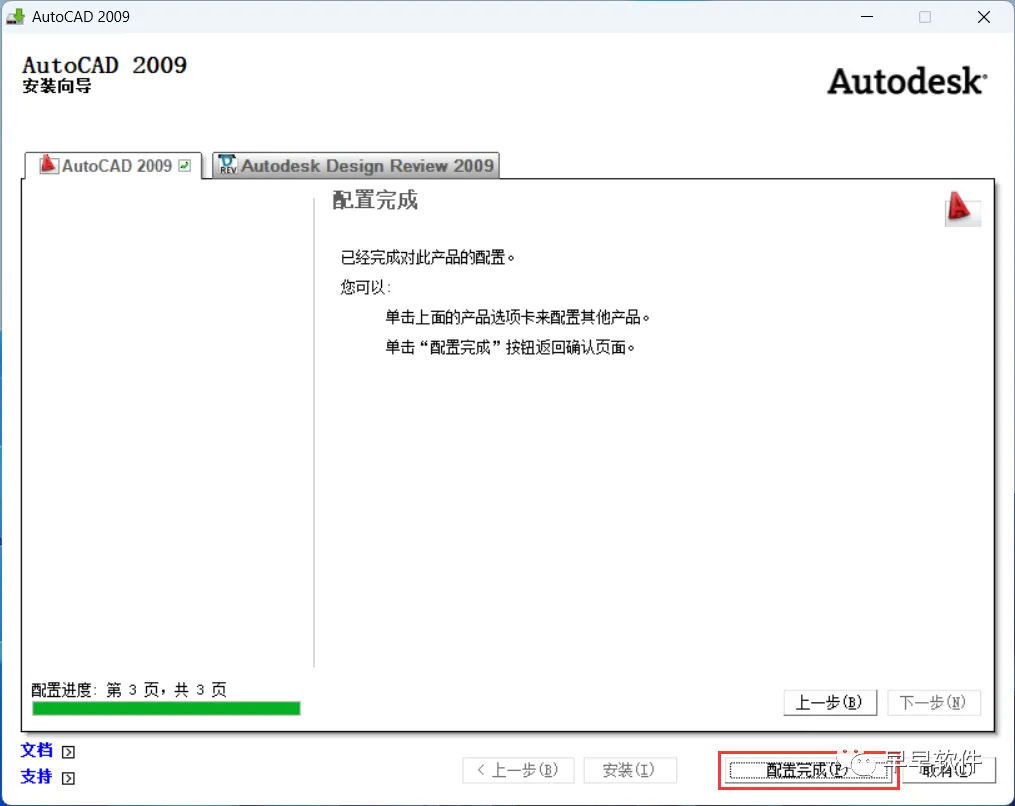Click the 安装(I) button
Image resolution: width=1015 pixels, height=806 pixels.
(630, 770)
